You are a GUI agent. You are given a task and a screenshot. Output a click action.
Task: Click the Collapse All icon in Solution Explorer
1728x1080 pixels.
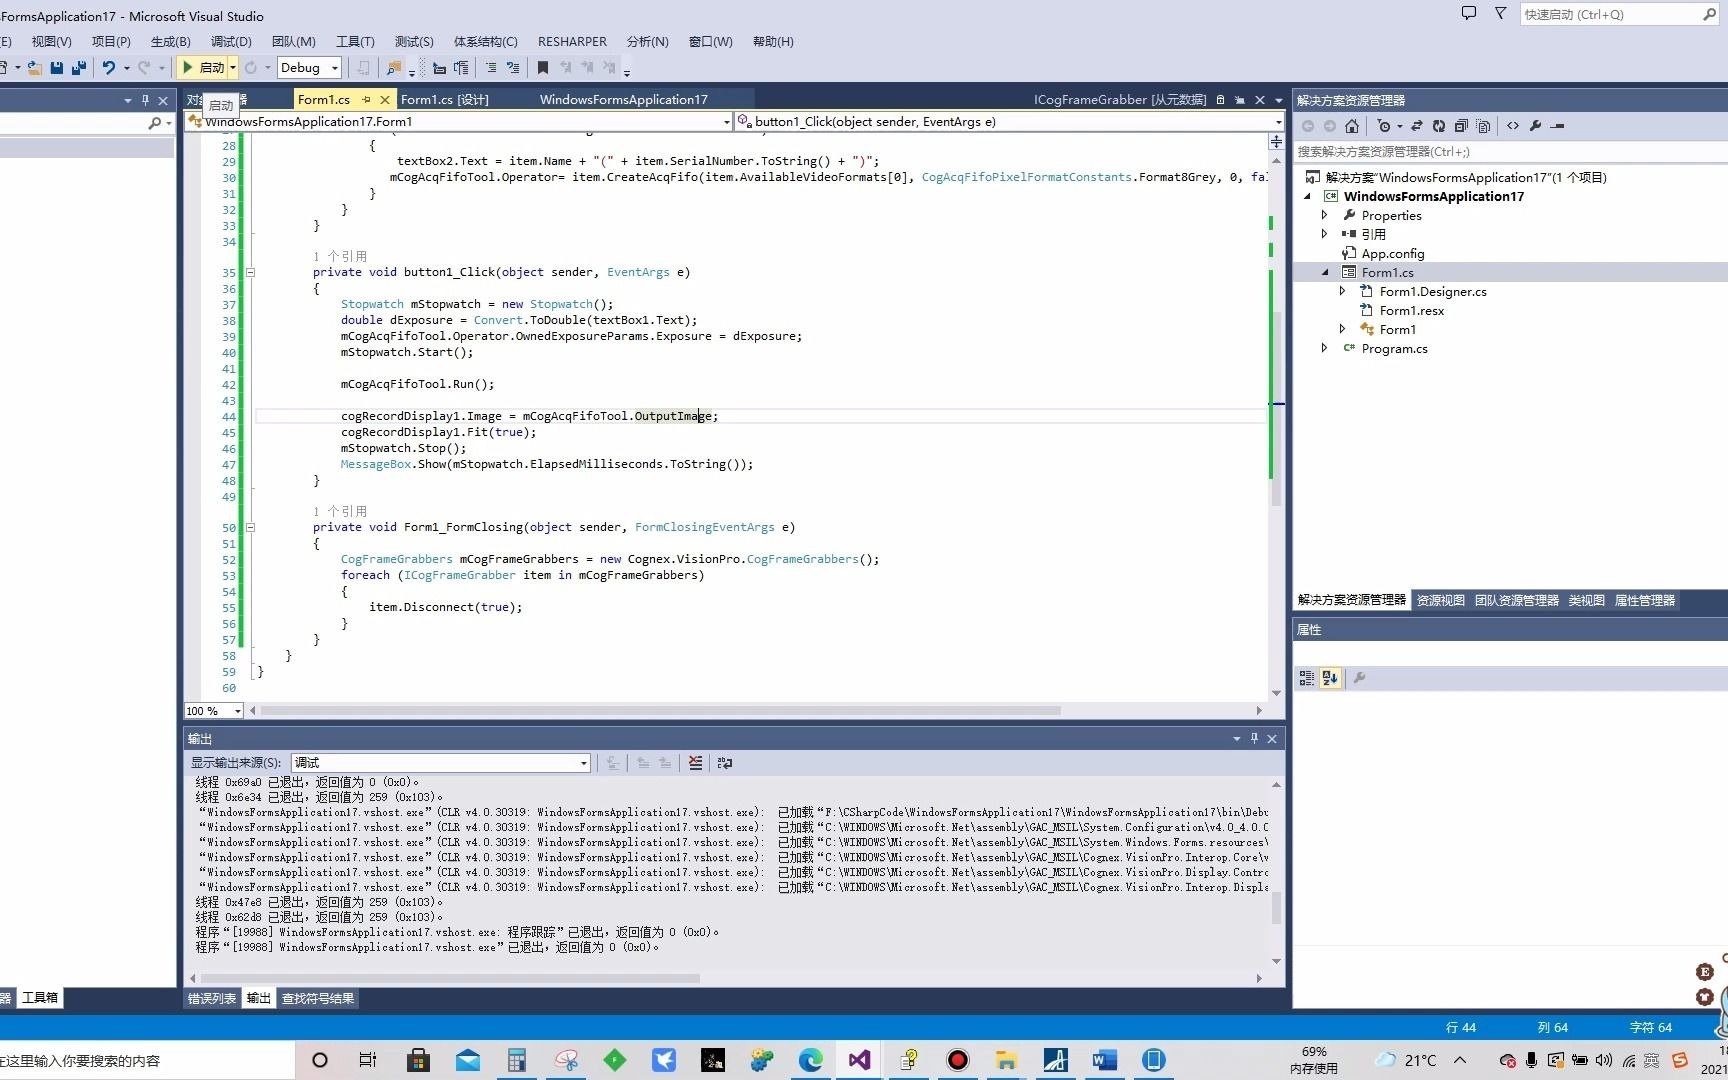click(1461, 126)
